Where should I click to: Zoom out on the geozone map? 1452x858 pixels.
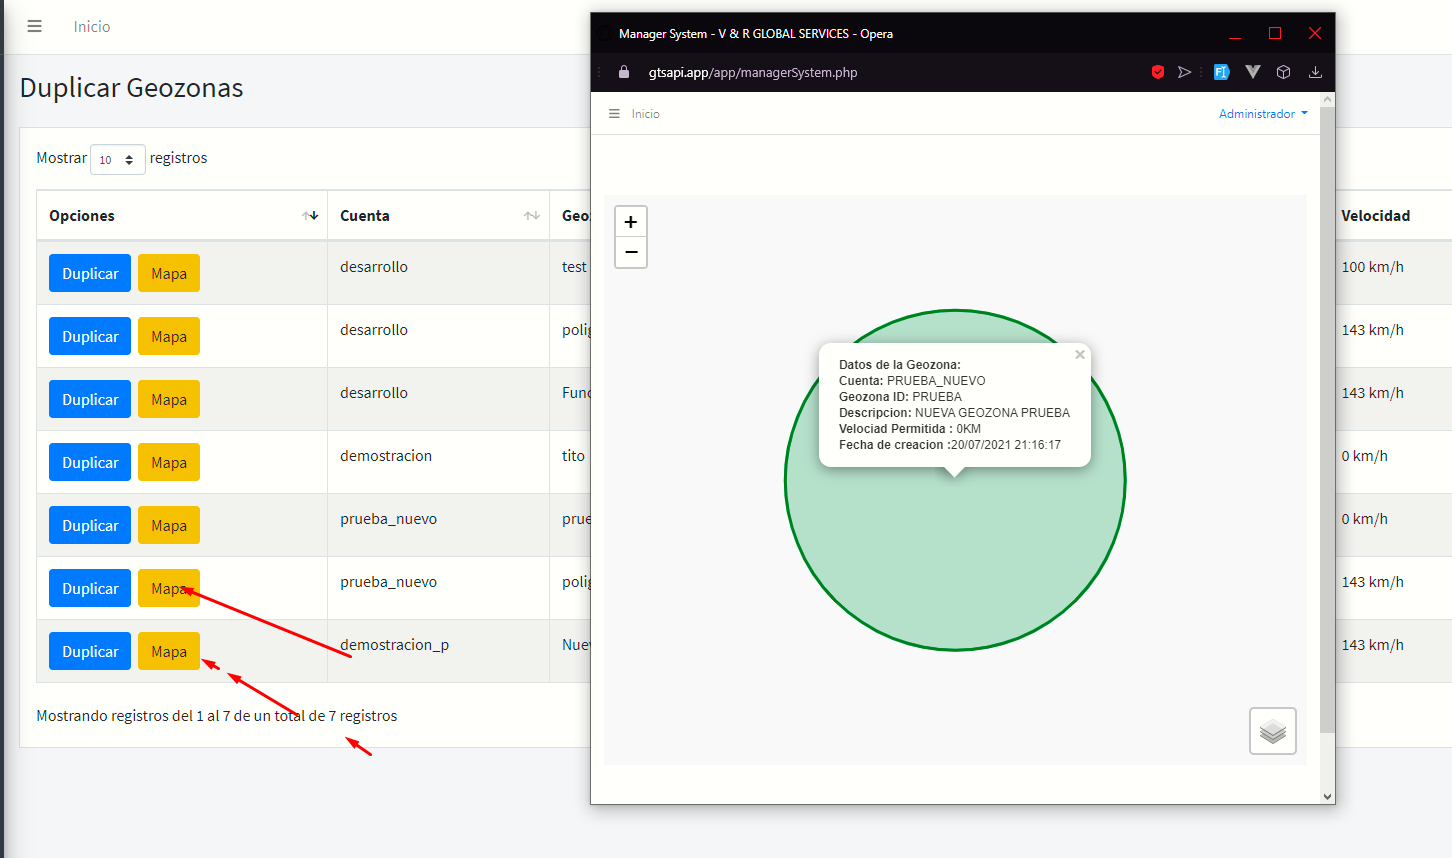pos(630,252)
